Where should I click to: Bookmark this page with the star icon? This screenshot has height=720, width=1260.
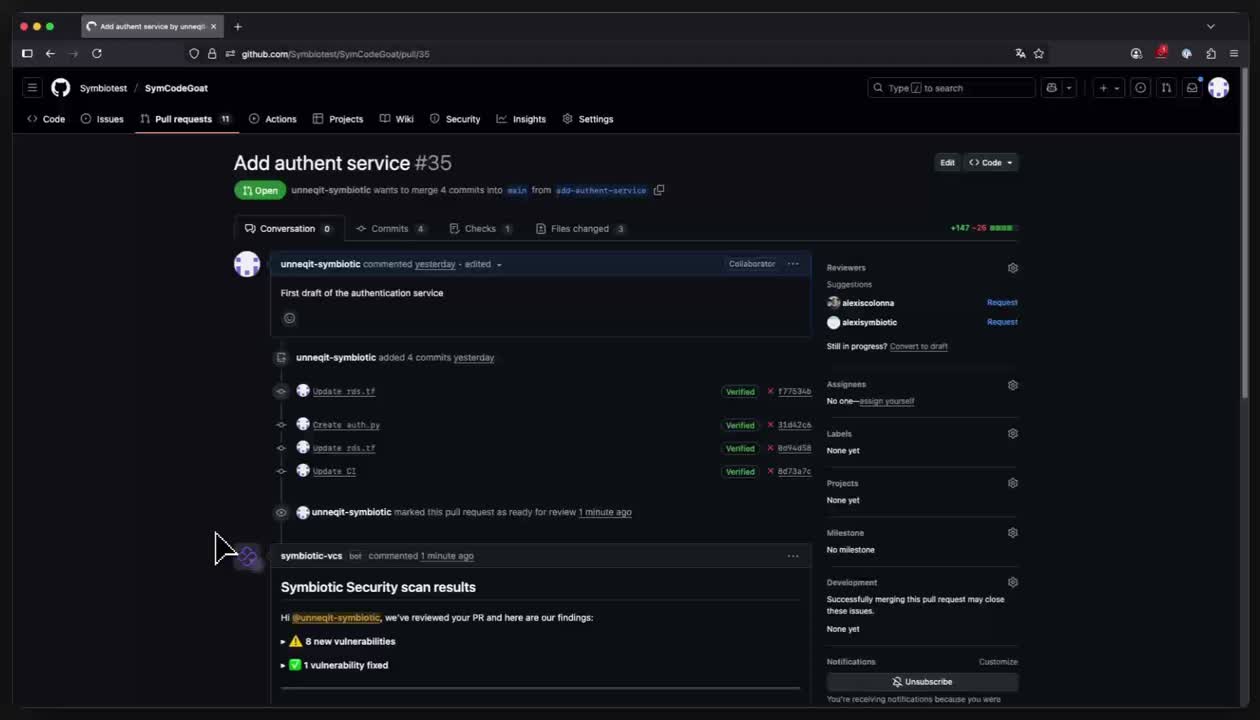pos(1039,54)
